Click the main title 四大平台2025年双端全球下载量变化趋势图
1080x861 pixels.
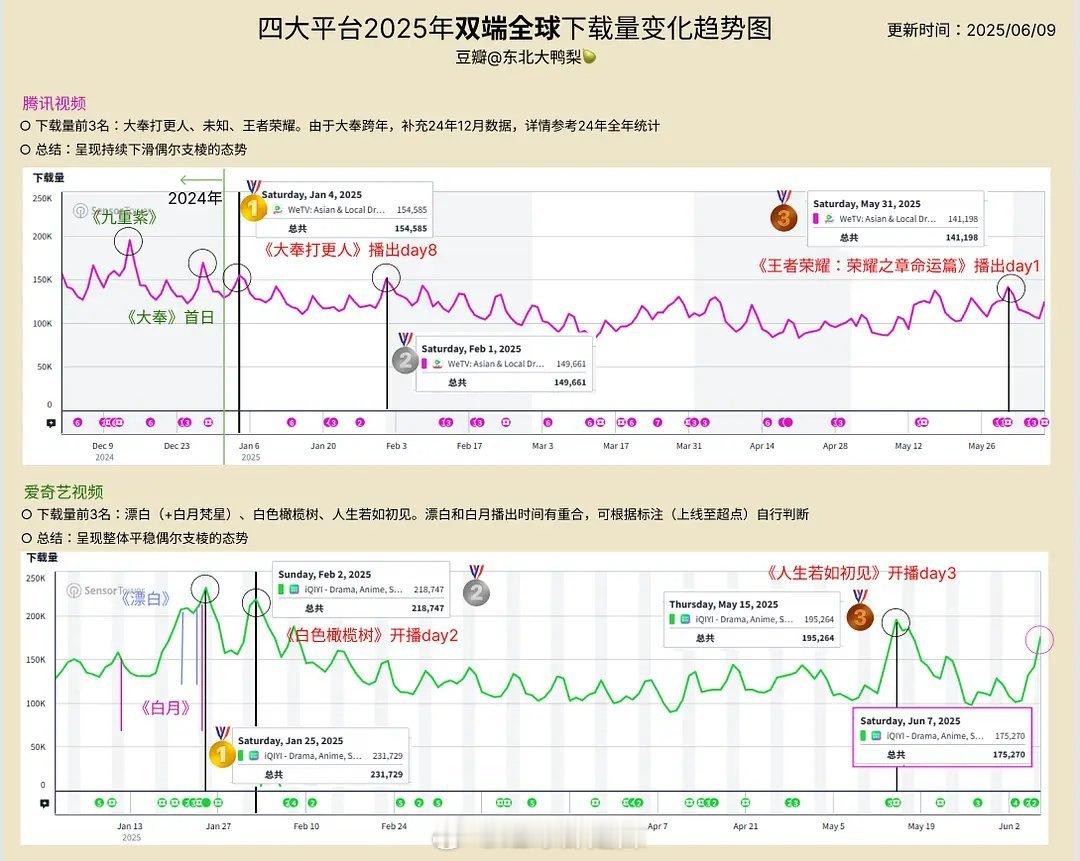(515, 28)
